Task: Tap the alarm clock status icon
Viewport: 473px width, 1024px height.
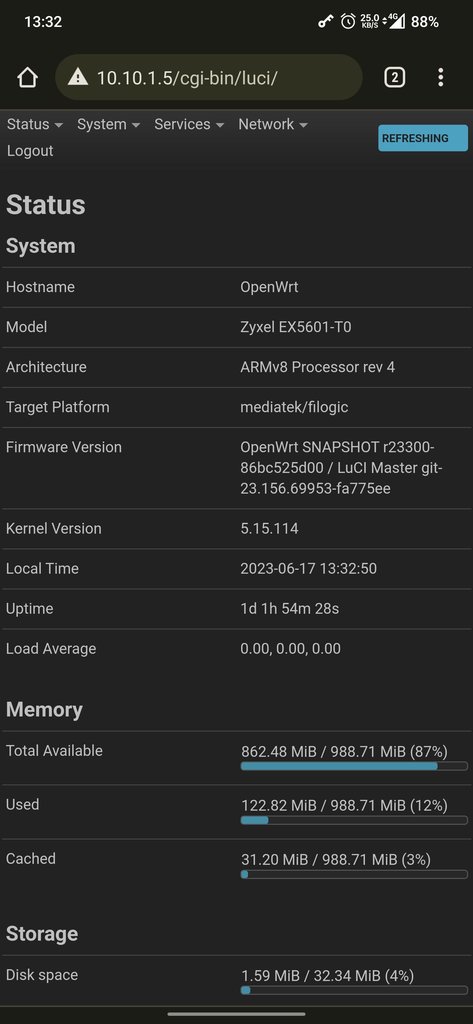Action: click(348, 22)
